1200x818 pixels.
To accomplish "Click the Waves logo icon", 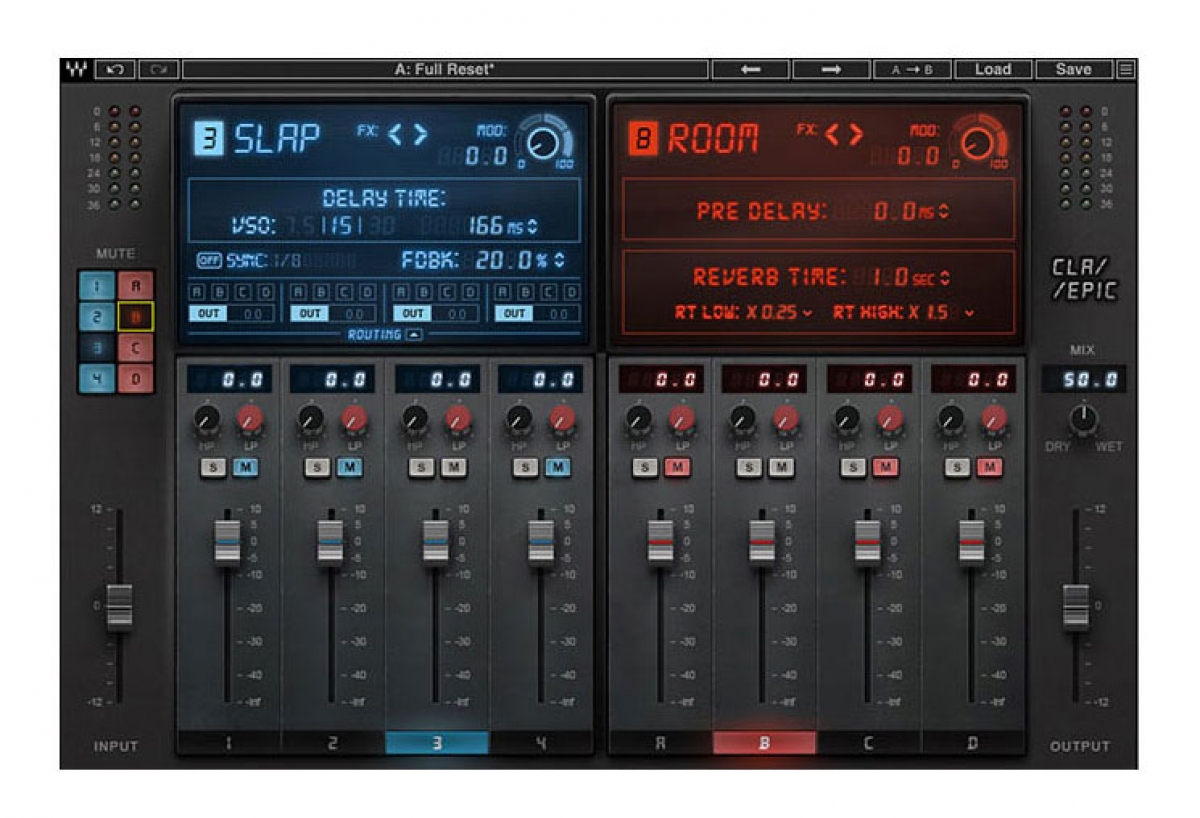I will 76,70.
